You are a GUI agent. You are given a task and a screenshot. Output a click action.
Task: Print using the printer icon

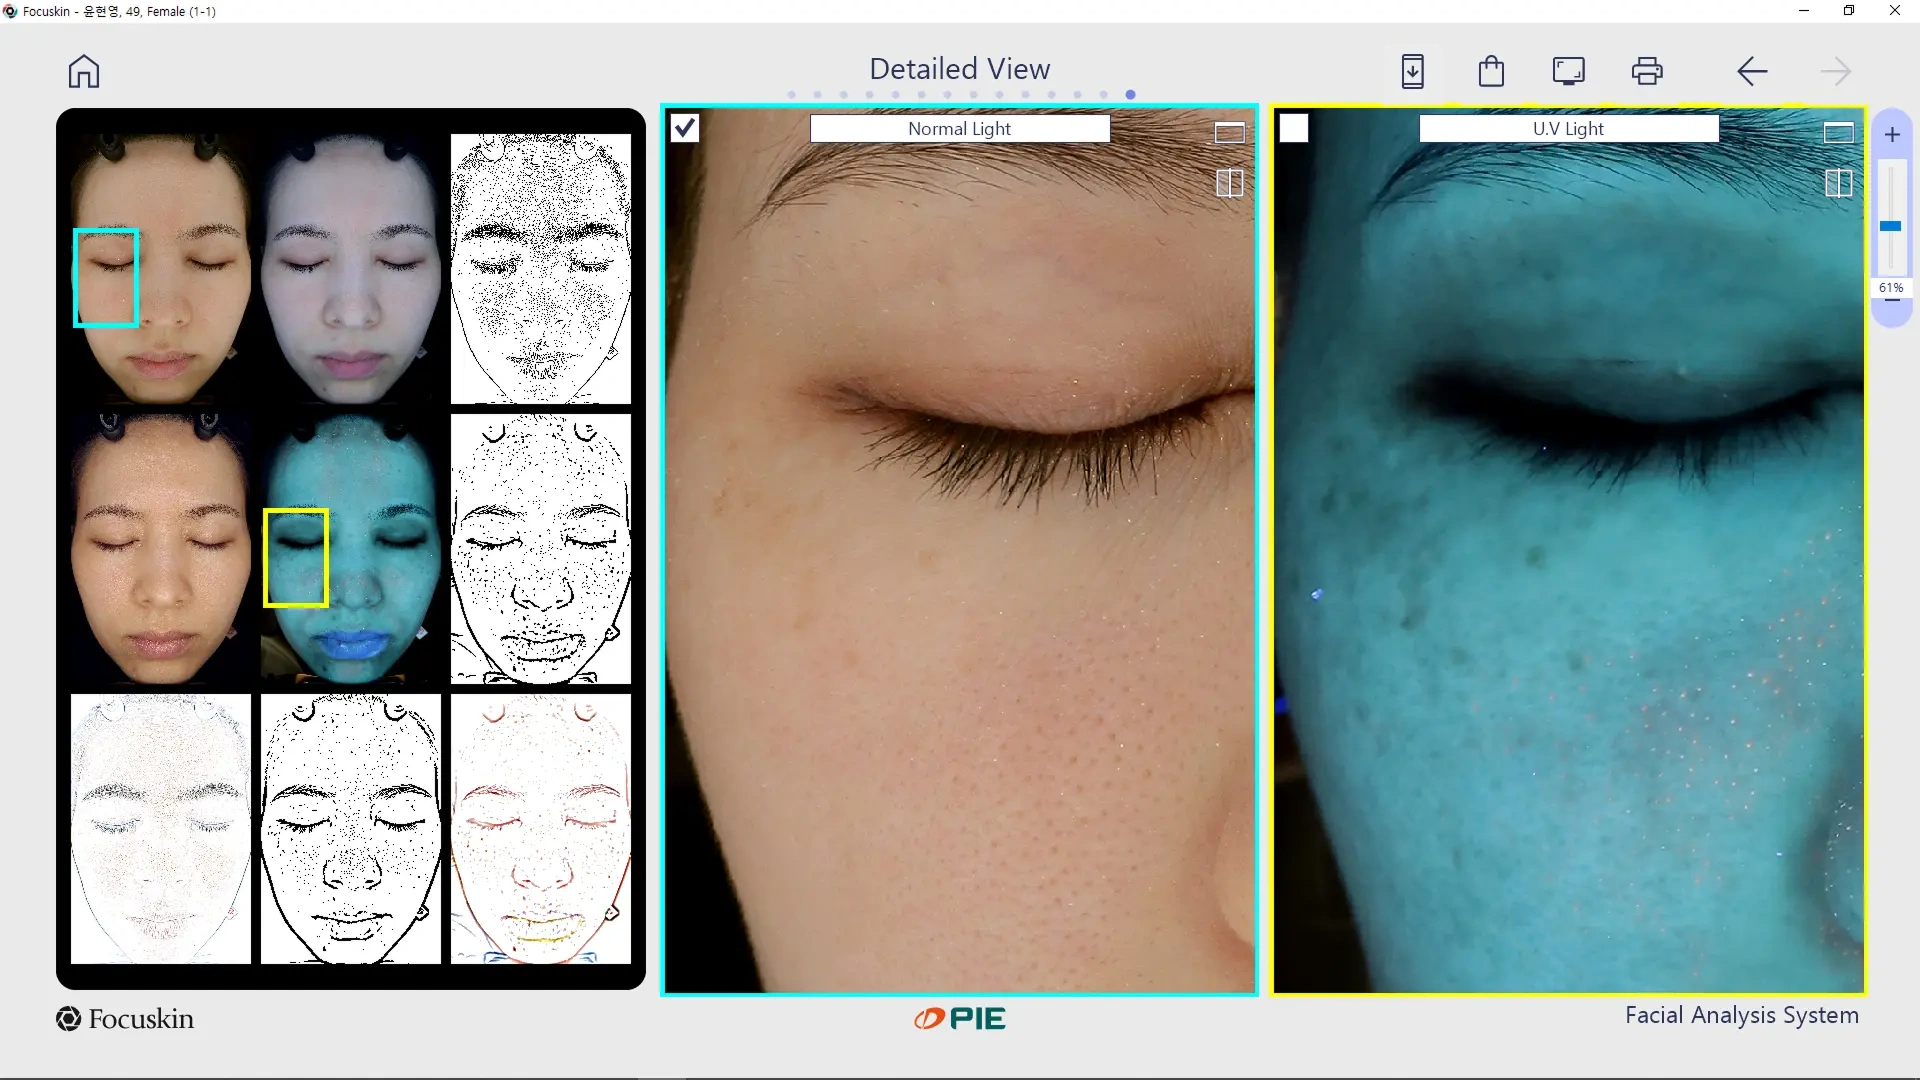(x=1647, y=71)
